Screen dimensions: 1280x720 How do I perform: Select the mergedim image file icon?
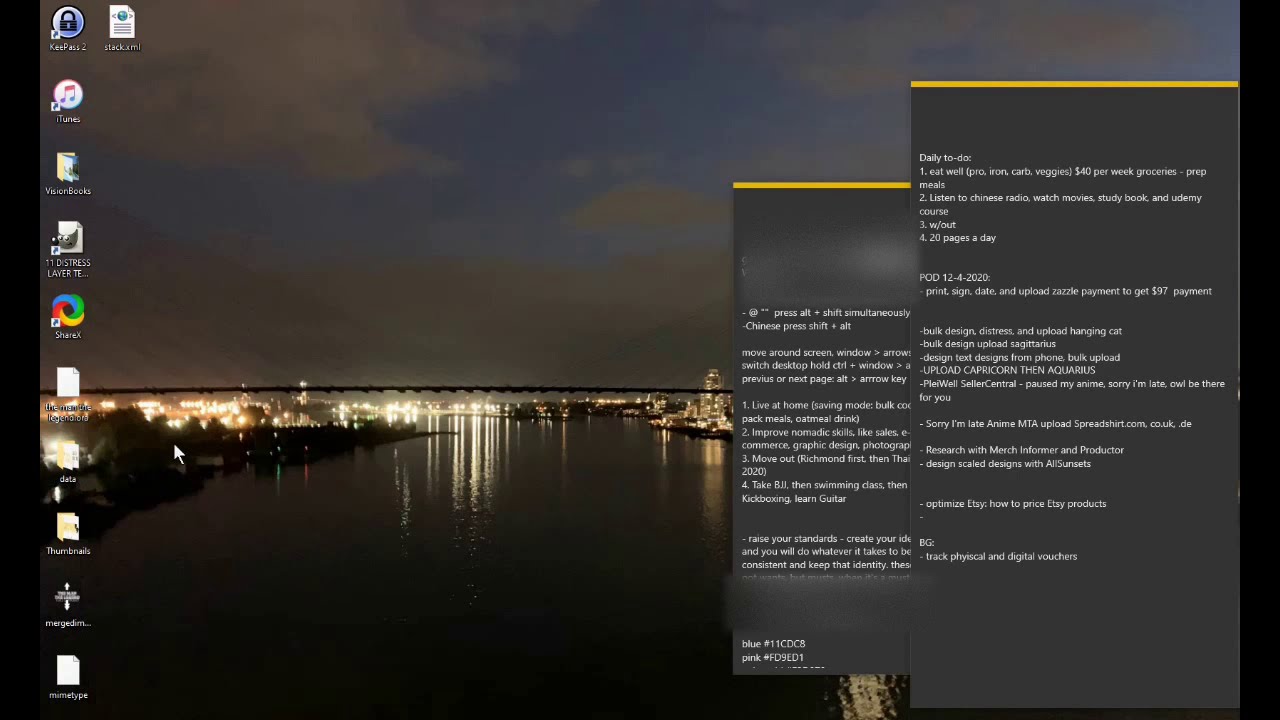pos(68,605)
